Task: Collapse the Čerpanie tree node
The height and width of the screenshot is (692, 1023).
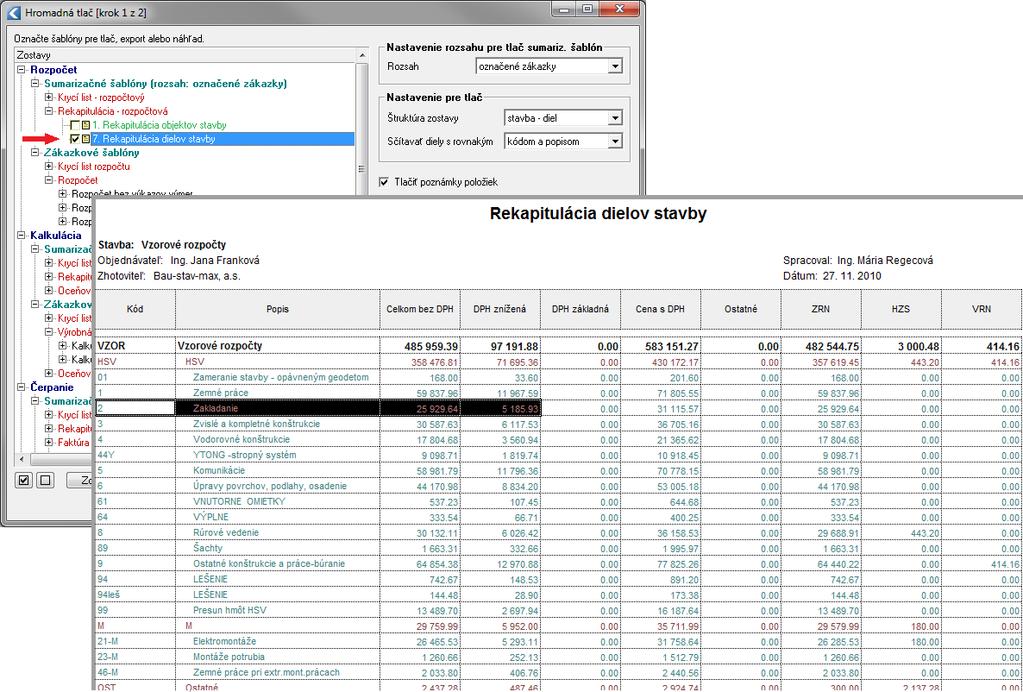Action: point(22,387)
